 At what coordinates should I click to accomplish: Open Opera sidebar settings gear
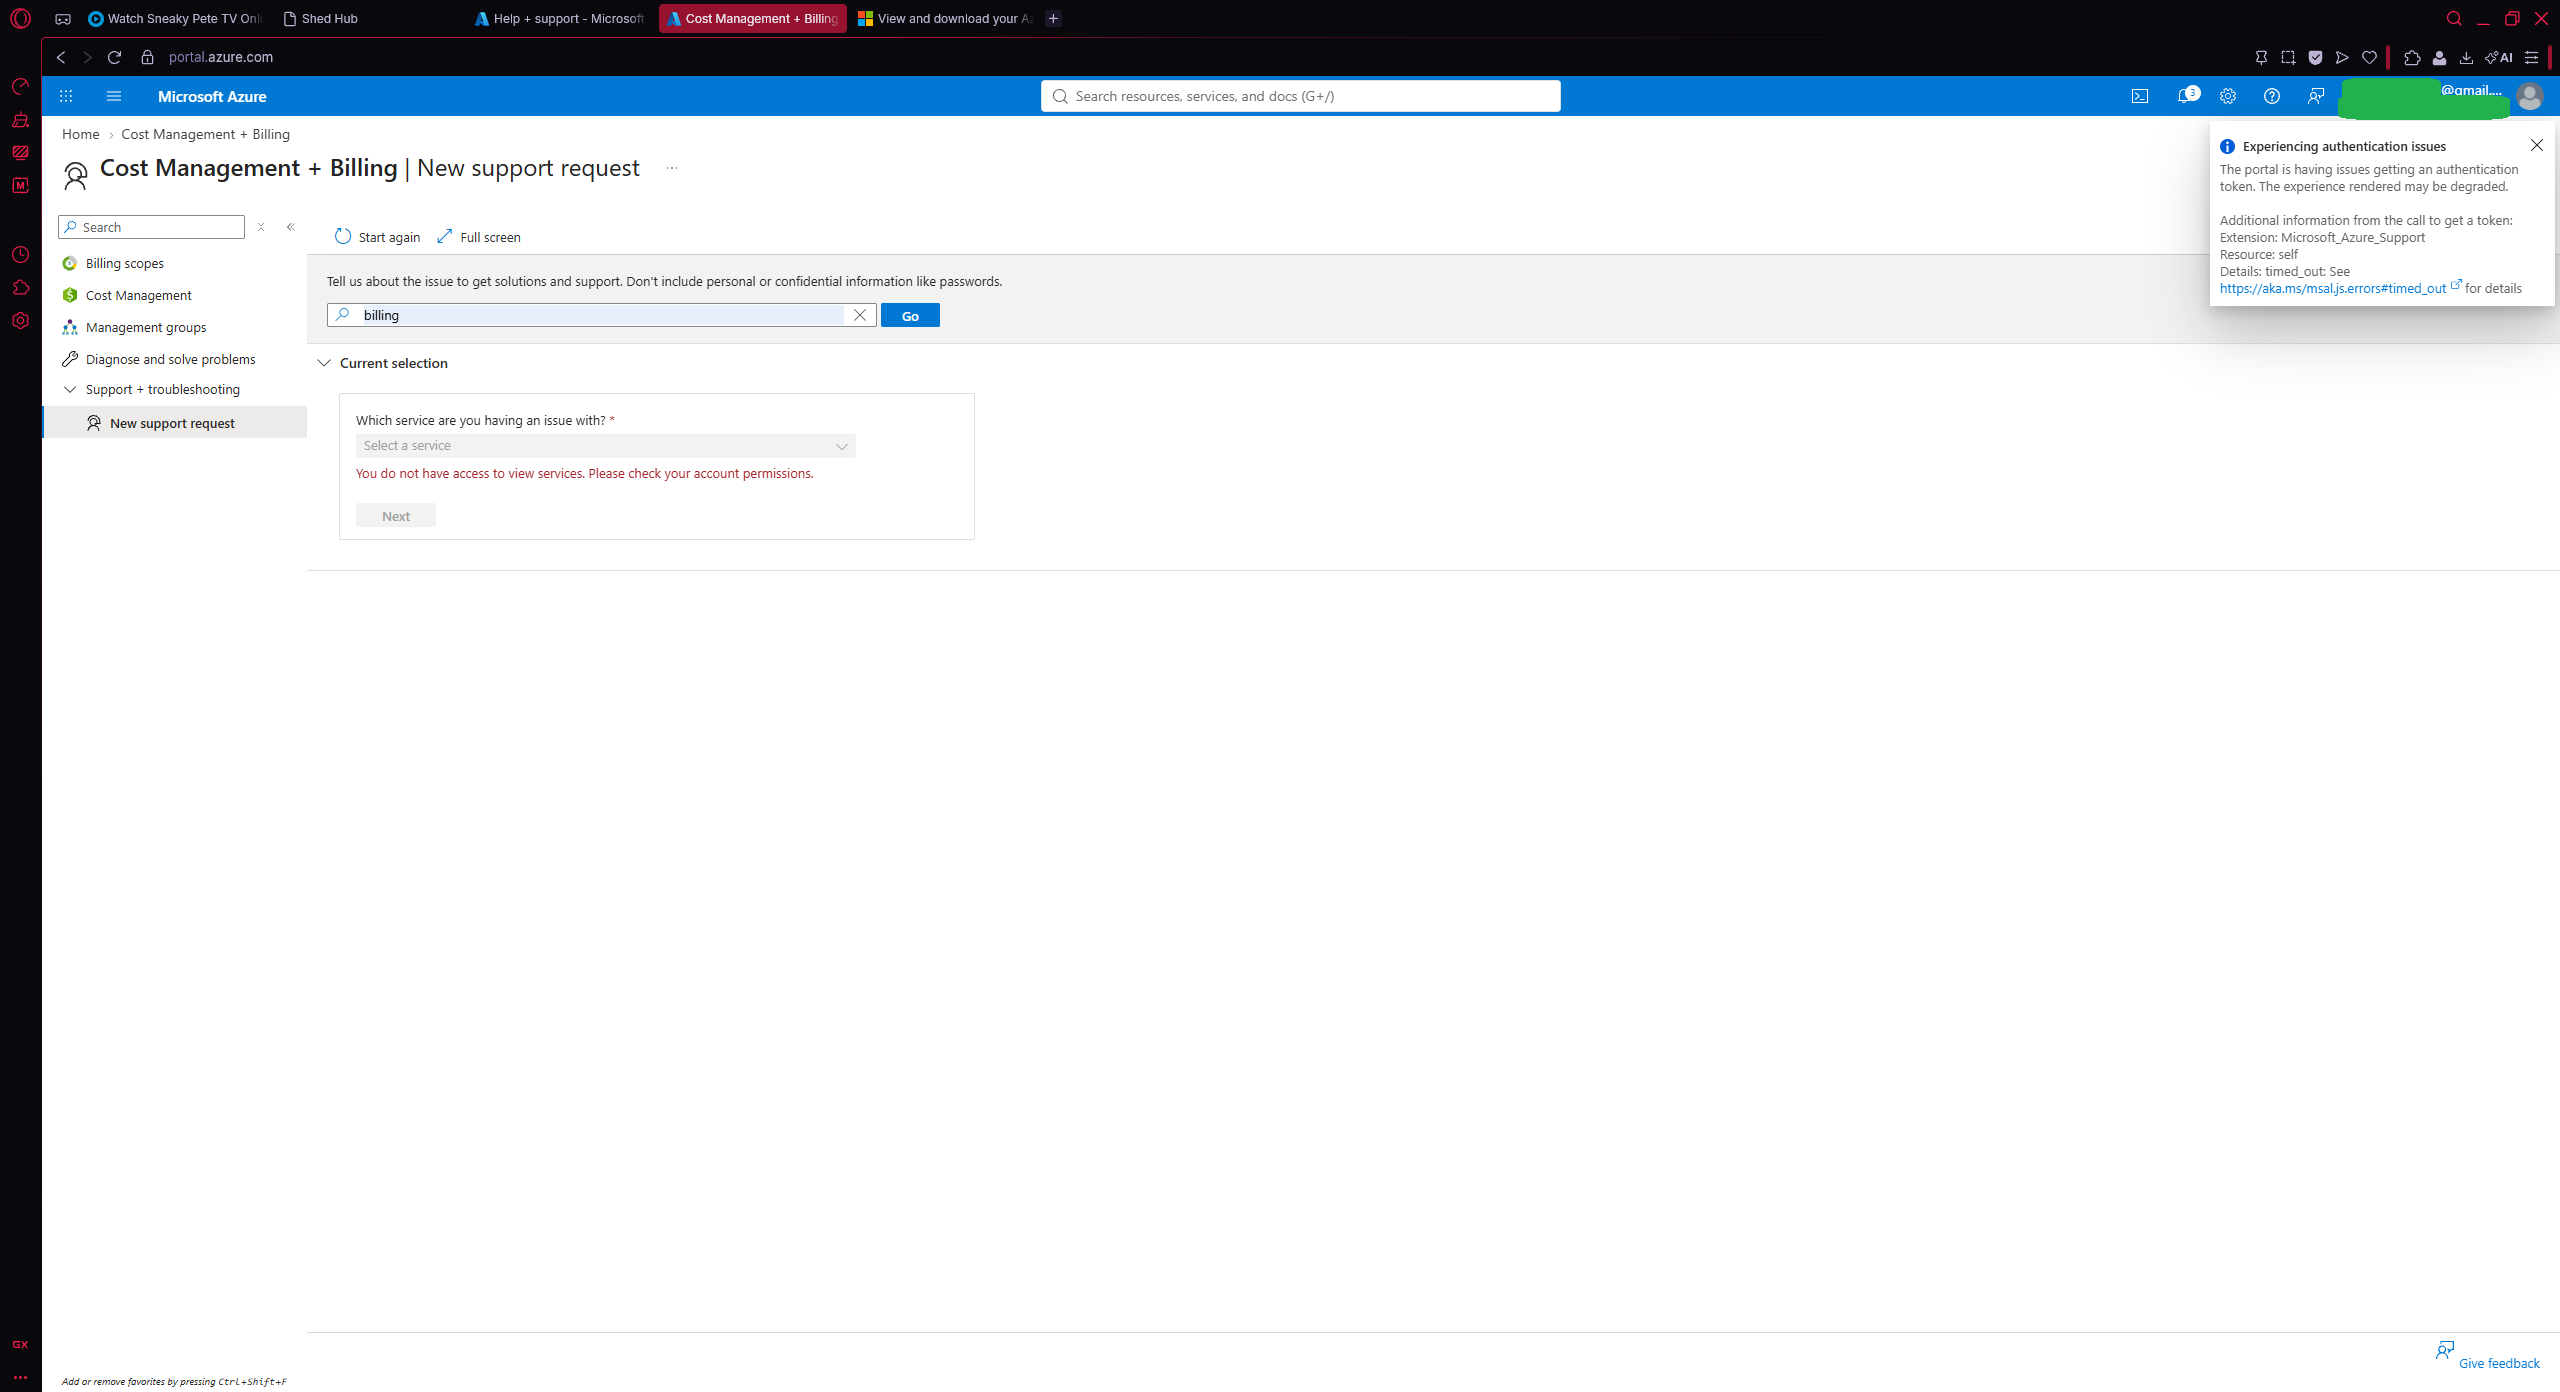click(20, 321)
